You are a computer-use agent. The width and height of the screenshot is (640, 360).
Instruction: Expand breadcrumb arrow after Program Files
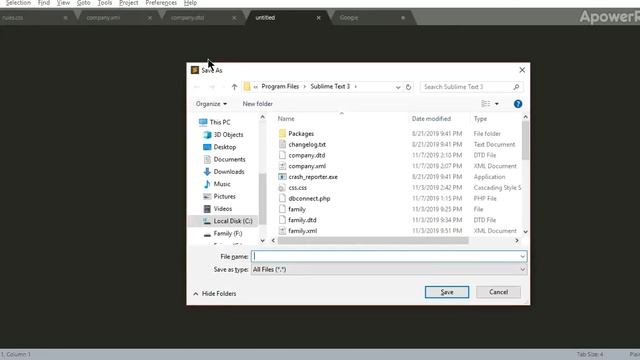pos(304,87)
